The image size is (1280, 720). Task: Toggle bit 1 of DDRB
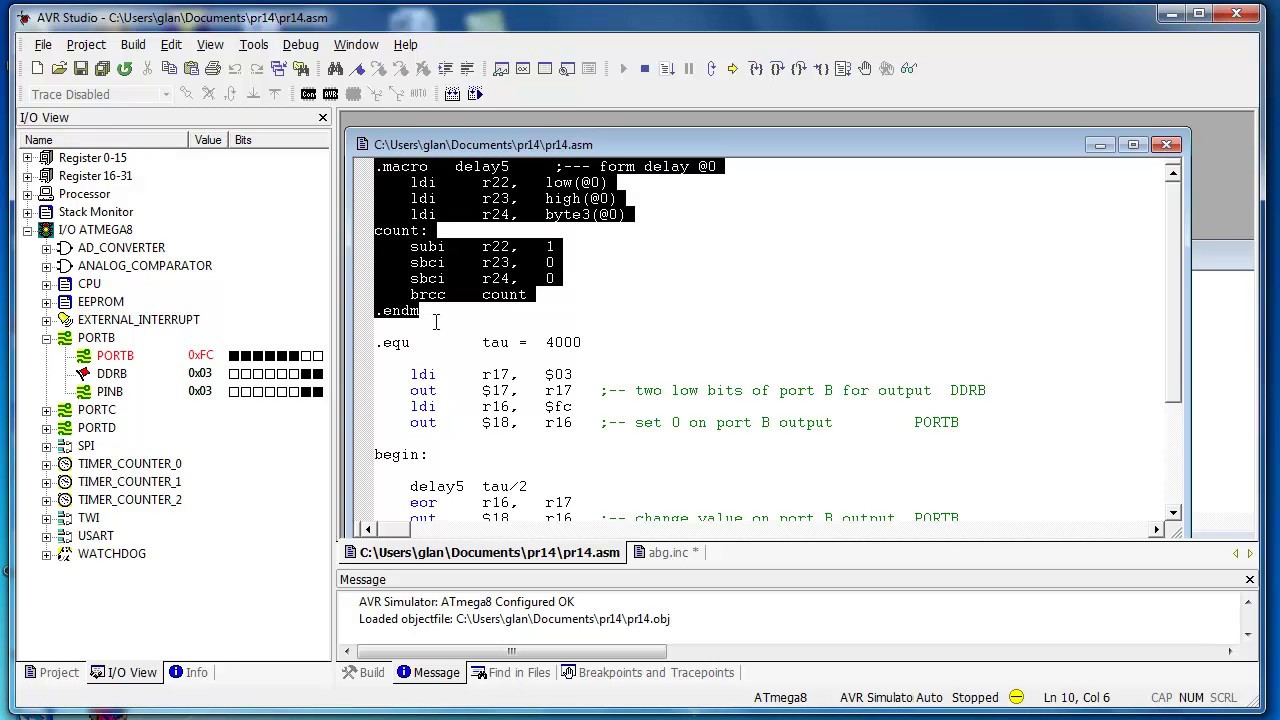[306, 374]
